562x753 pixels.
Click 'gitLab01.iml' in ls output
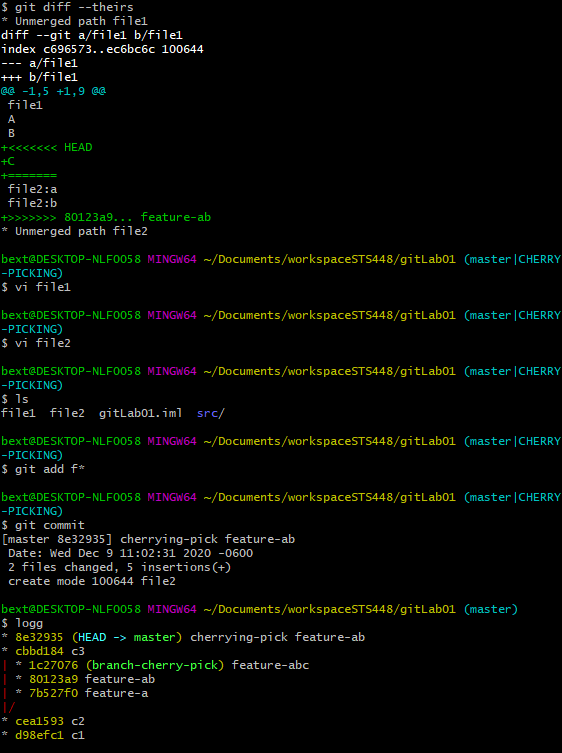pos(140,413)
